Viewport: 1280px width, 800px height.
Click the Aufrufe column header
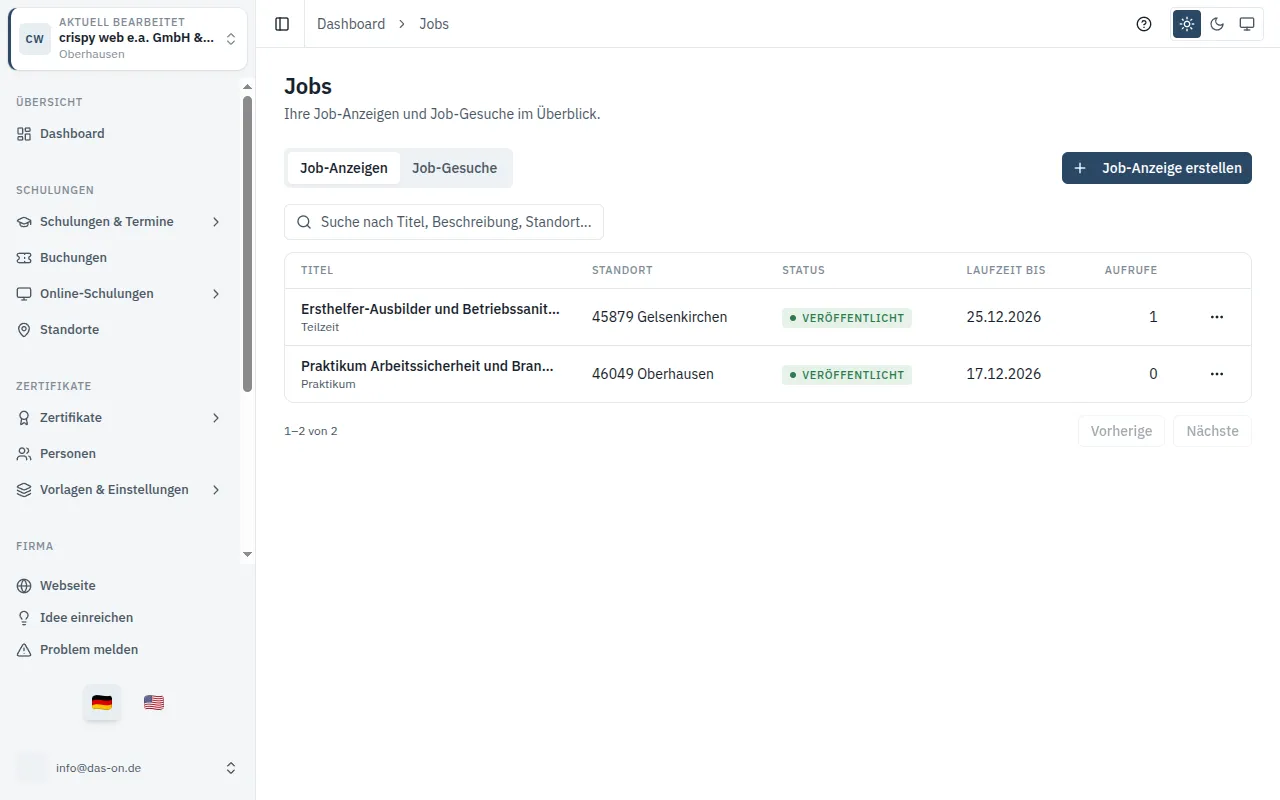coord(1131,271)
